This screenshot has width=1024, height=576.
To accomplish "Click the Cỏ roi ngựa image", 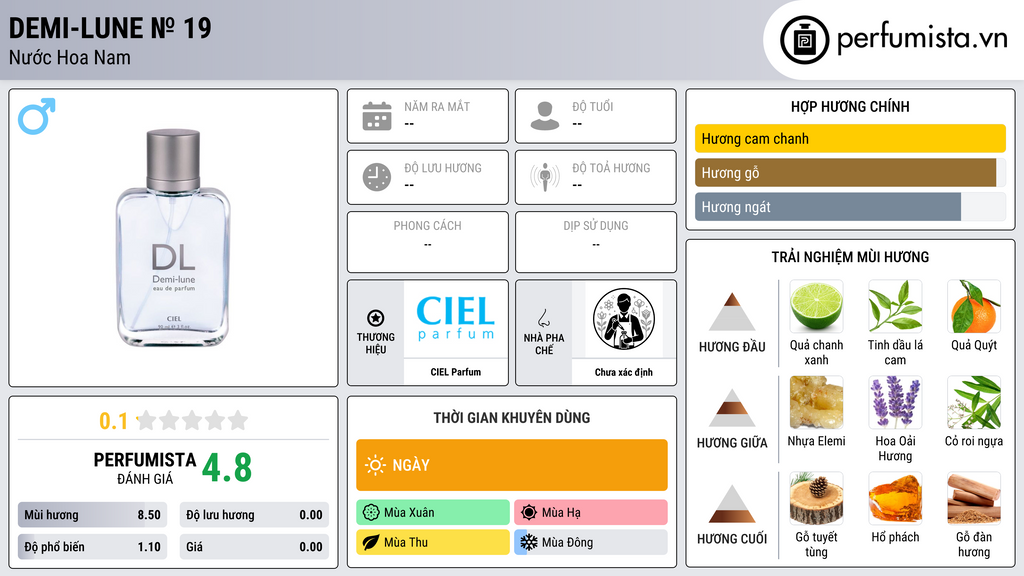I will coord(974,402).
